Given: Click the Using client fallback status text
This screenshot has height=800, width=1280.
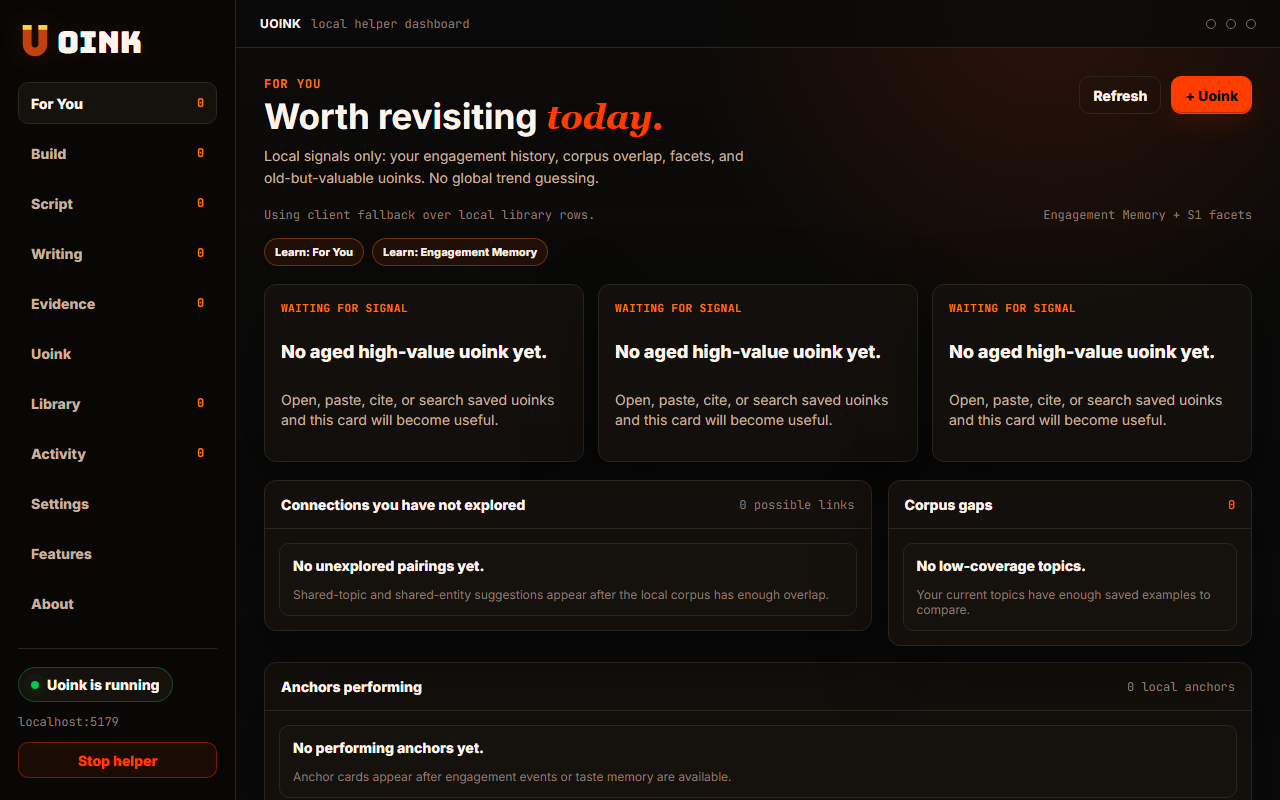Looking at the screenshot, I should [x=429, y=215].
